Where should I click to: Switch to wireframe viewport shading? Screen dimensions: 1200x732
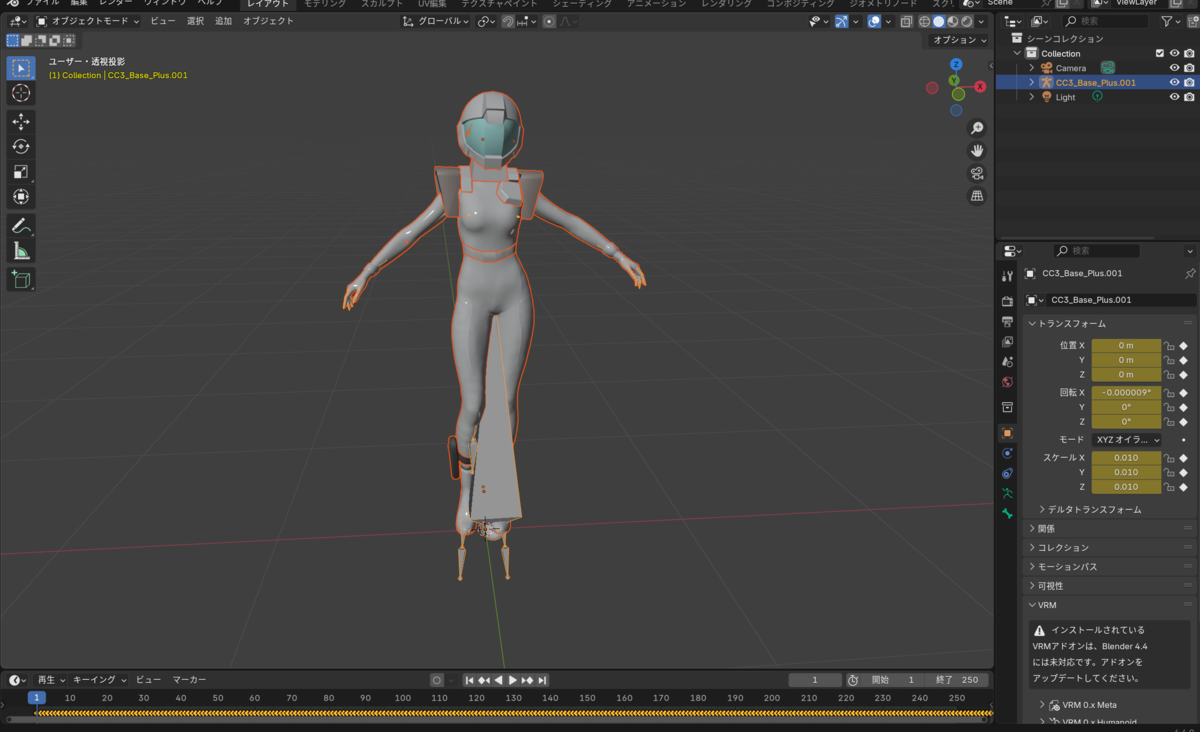[x=925, y=21]
